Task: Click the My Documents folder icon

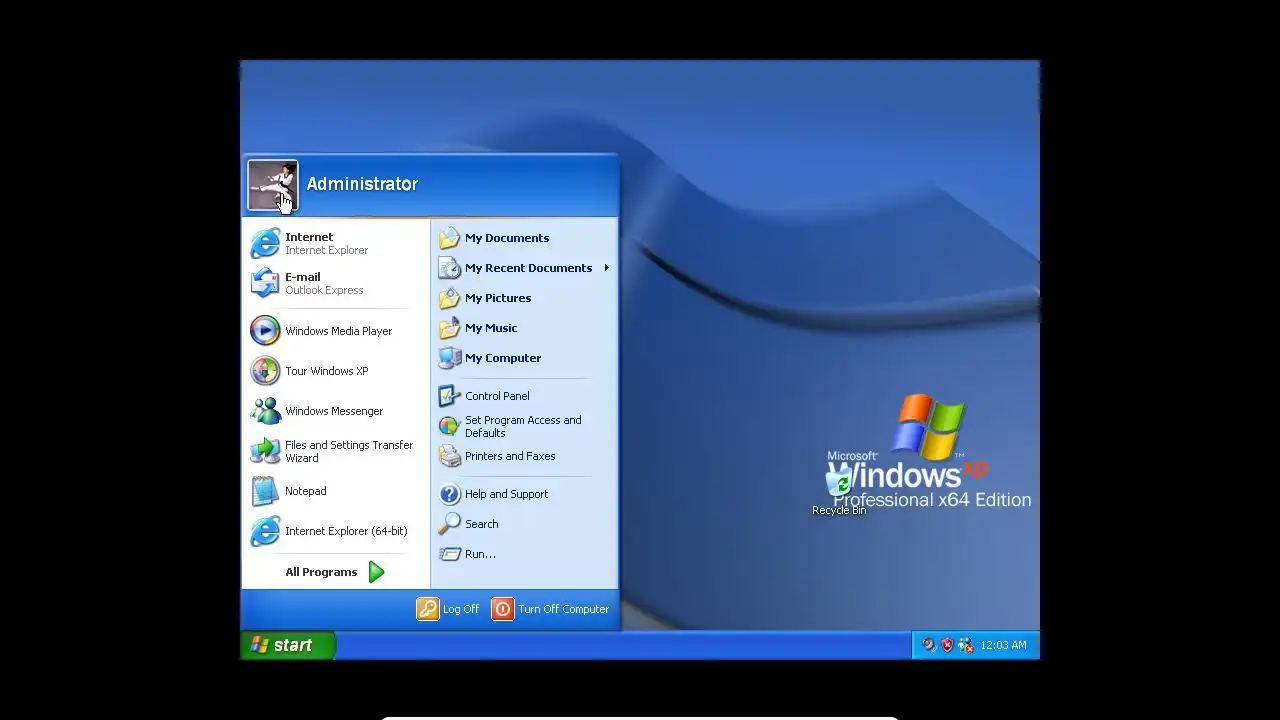Action: [449, 237]
